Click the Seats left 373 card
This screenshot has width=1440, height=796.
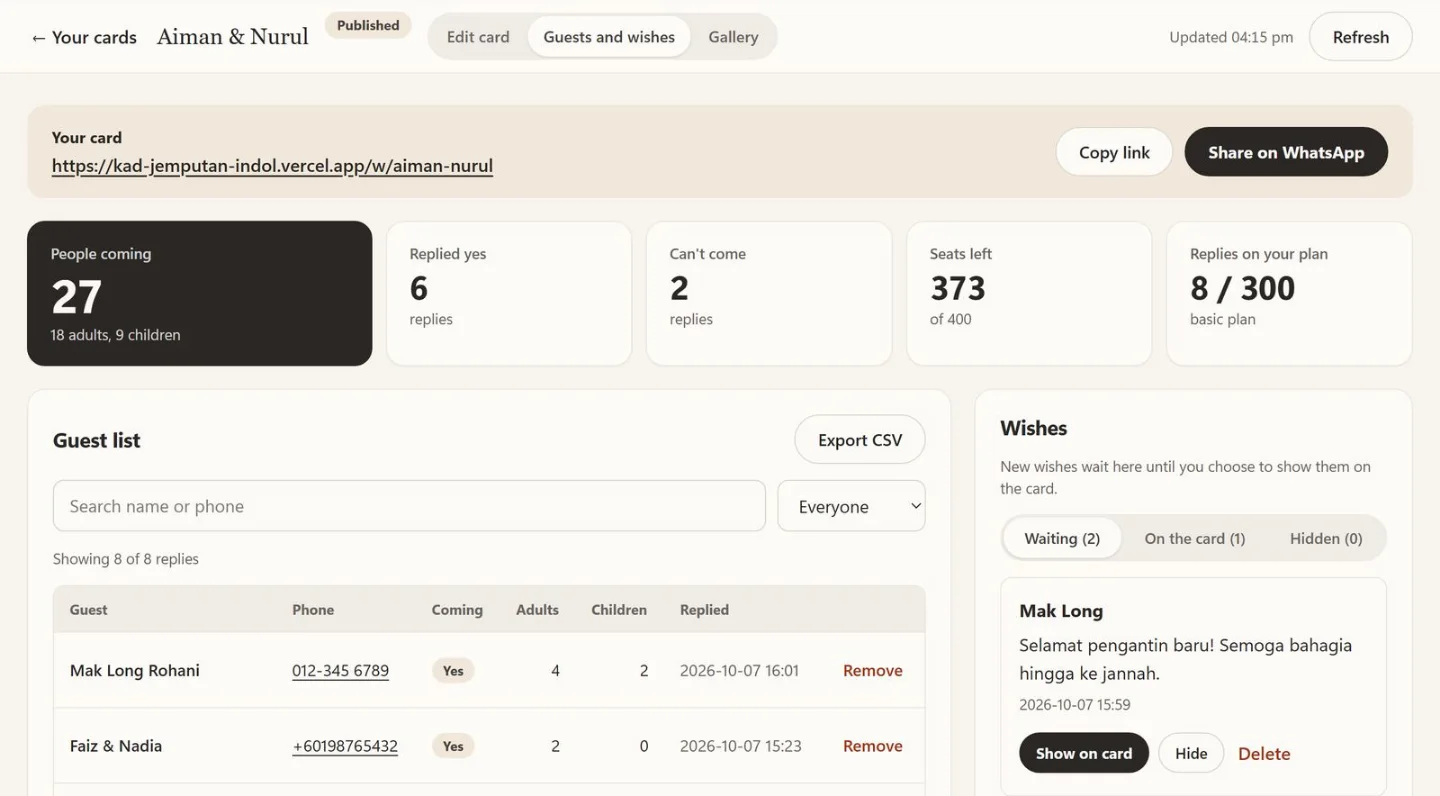(1029, 293)
